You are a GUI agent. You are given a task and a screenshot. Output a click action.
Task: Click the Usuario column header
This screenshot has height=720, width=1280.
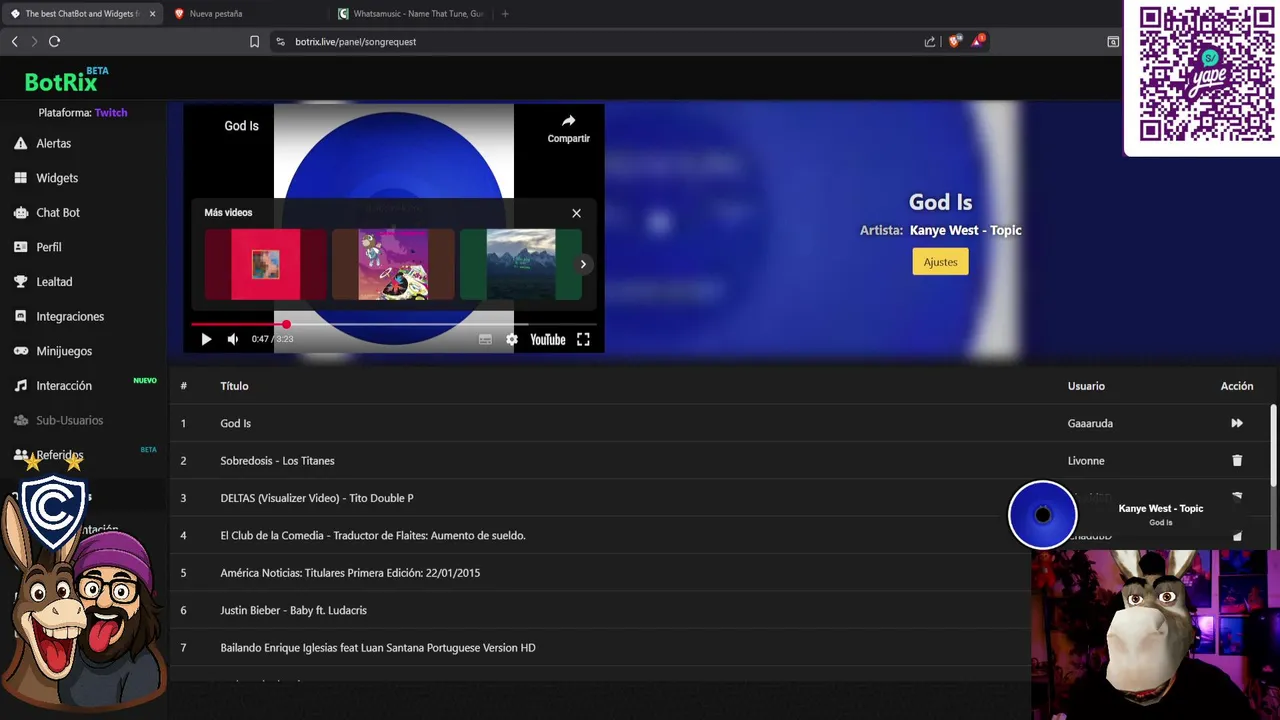(x=1086, y=386)
